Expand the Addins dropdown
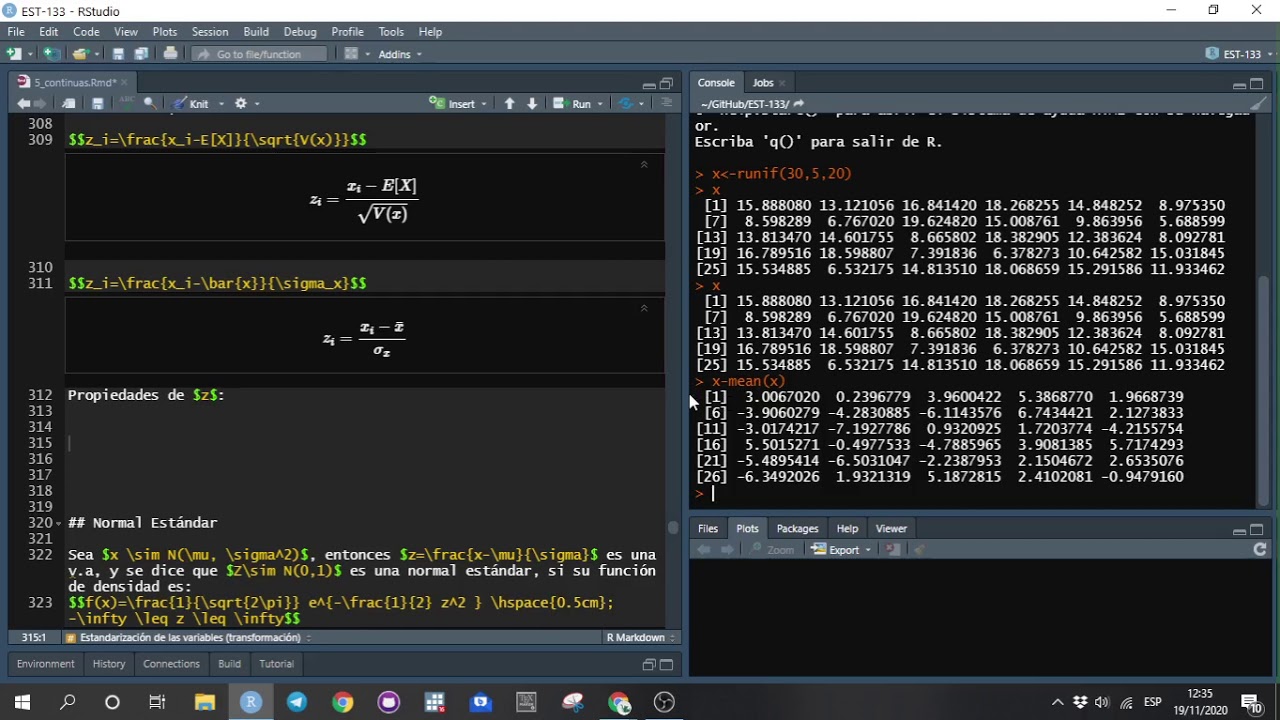The image size is (1280, 720). (400, 54)
